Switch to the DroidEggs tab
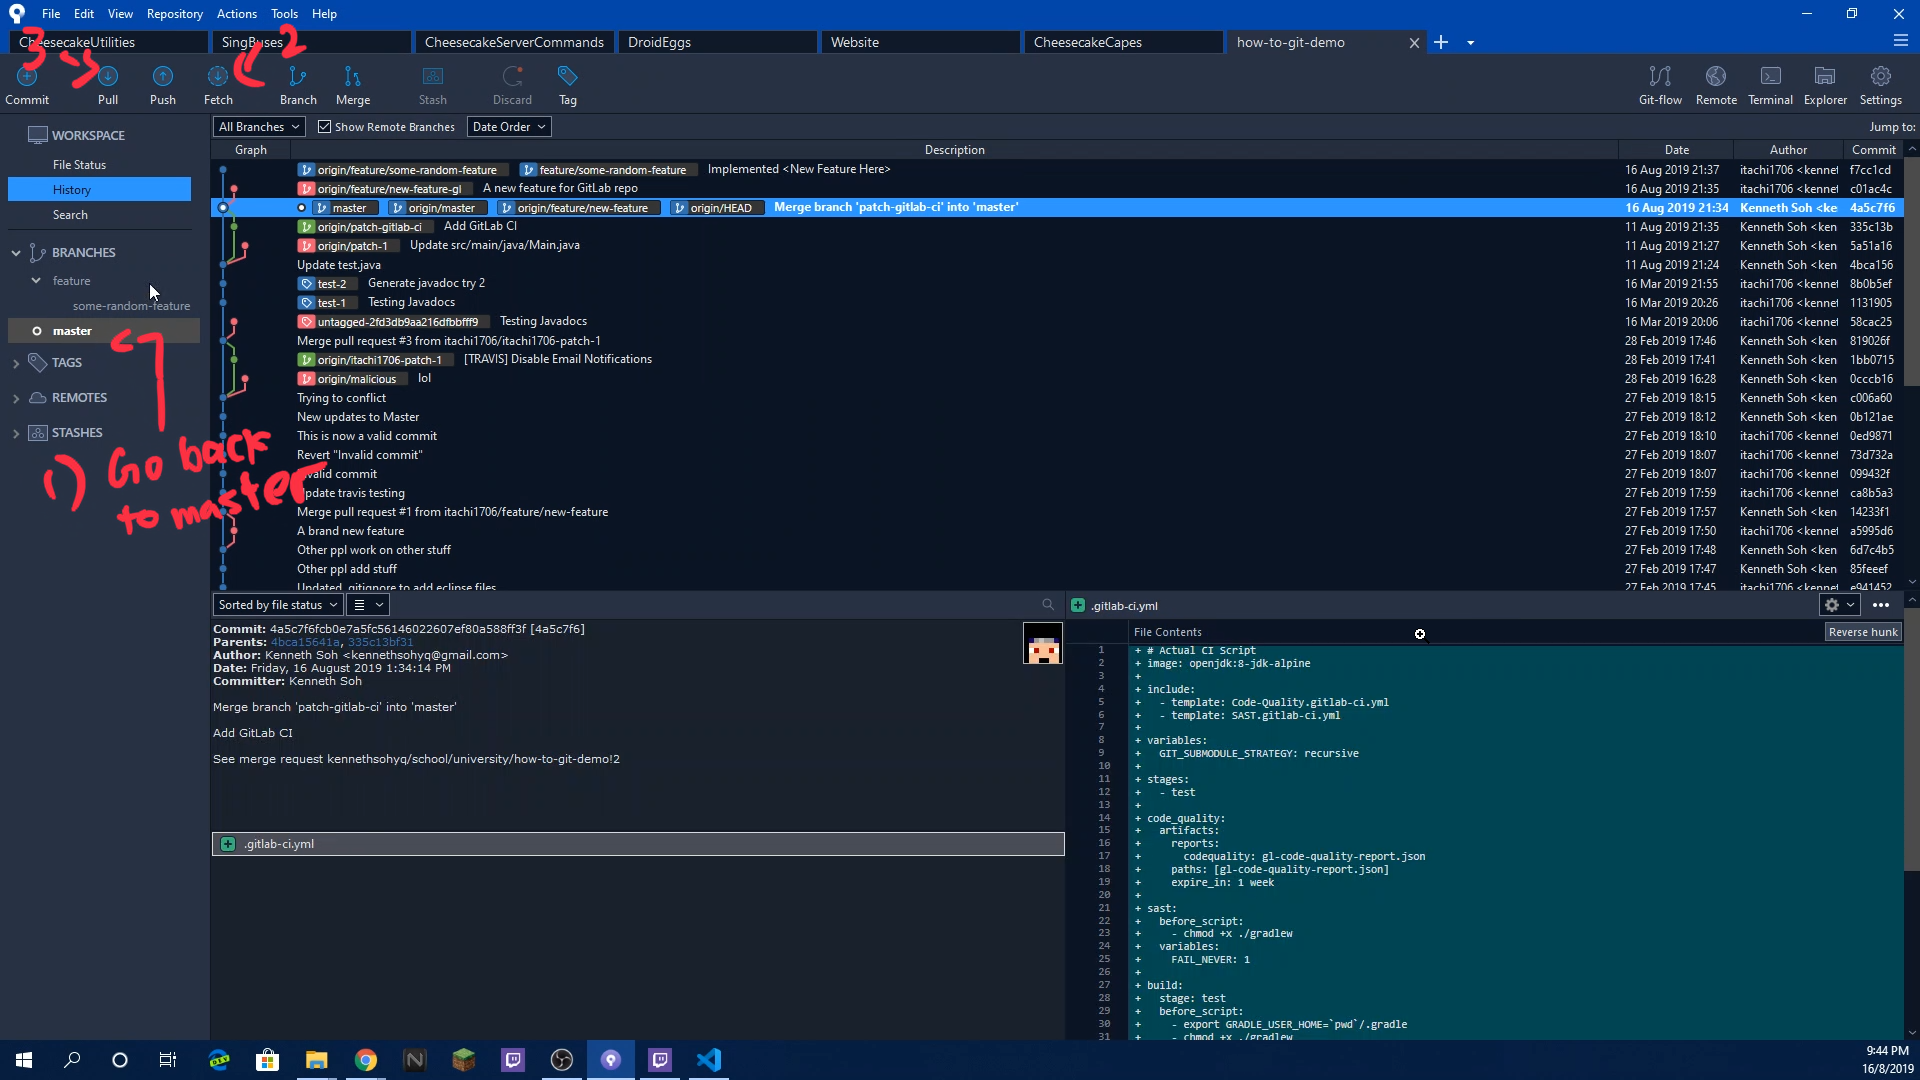Screen dimensions: 1920x1080 718,42
